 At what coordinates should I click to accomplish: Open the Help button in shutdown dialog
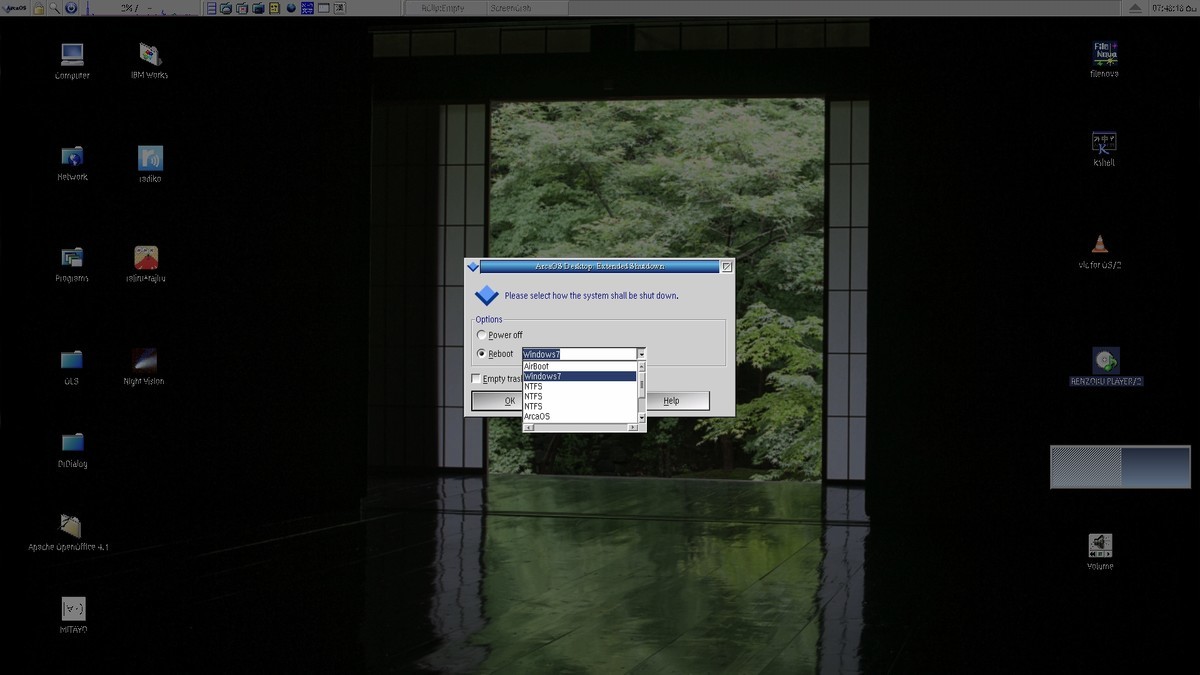[x=671, y=401]
